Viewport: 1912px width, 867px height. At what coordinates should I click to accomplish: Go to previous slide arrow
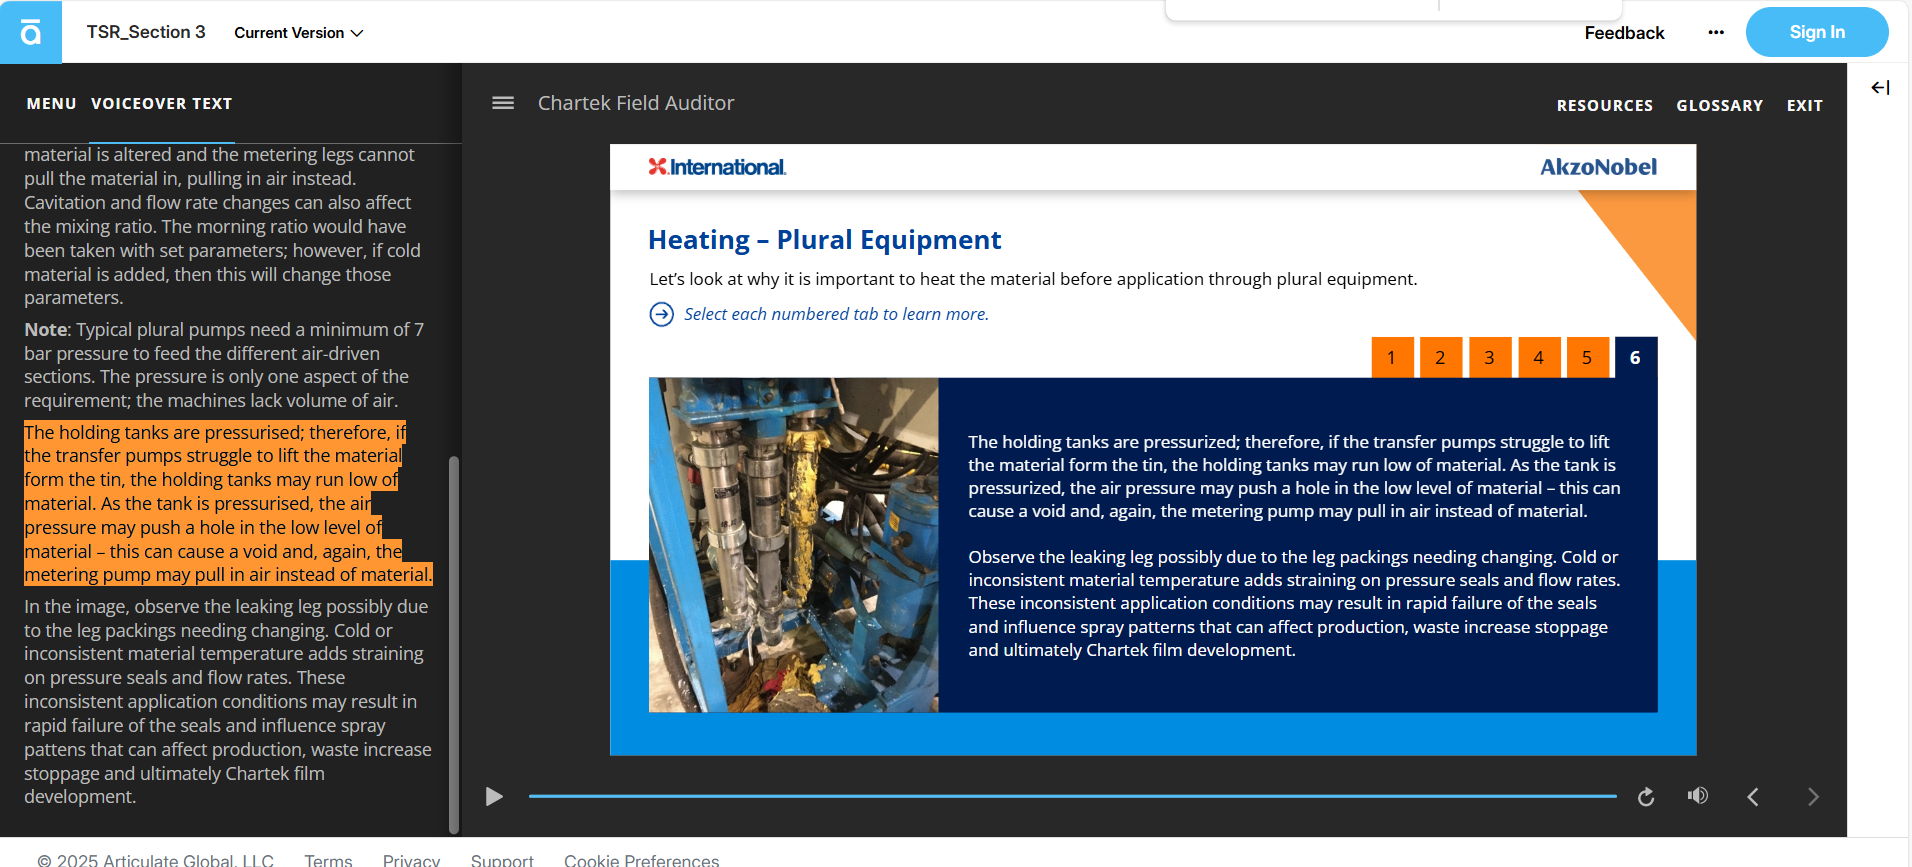(1753, 797)
